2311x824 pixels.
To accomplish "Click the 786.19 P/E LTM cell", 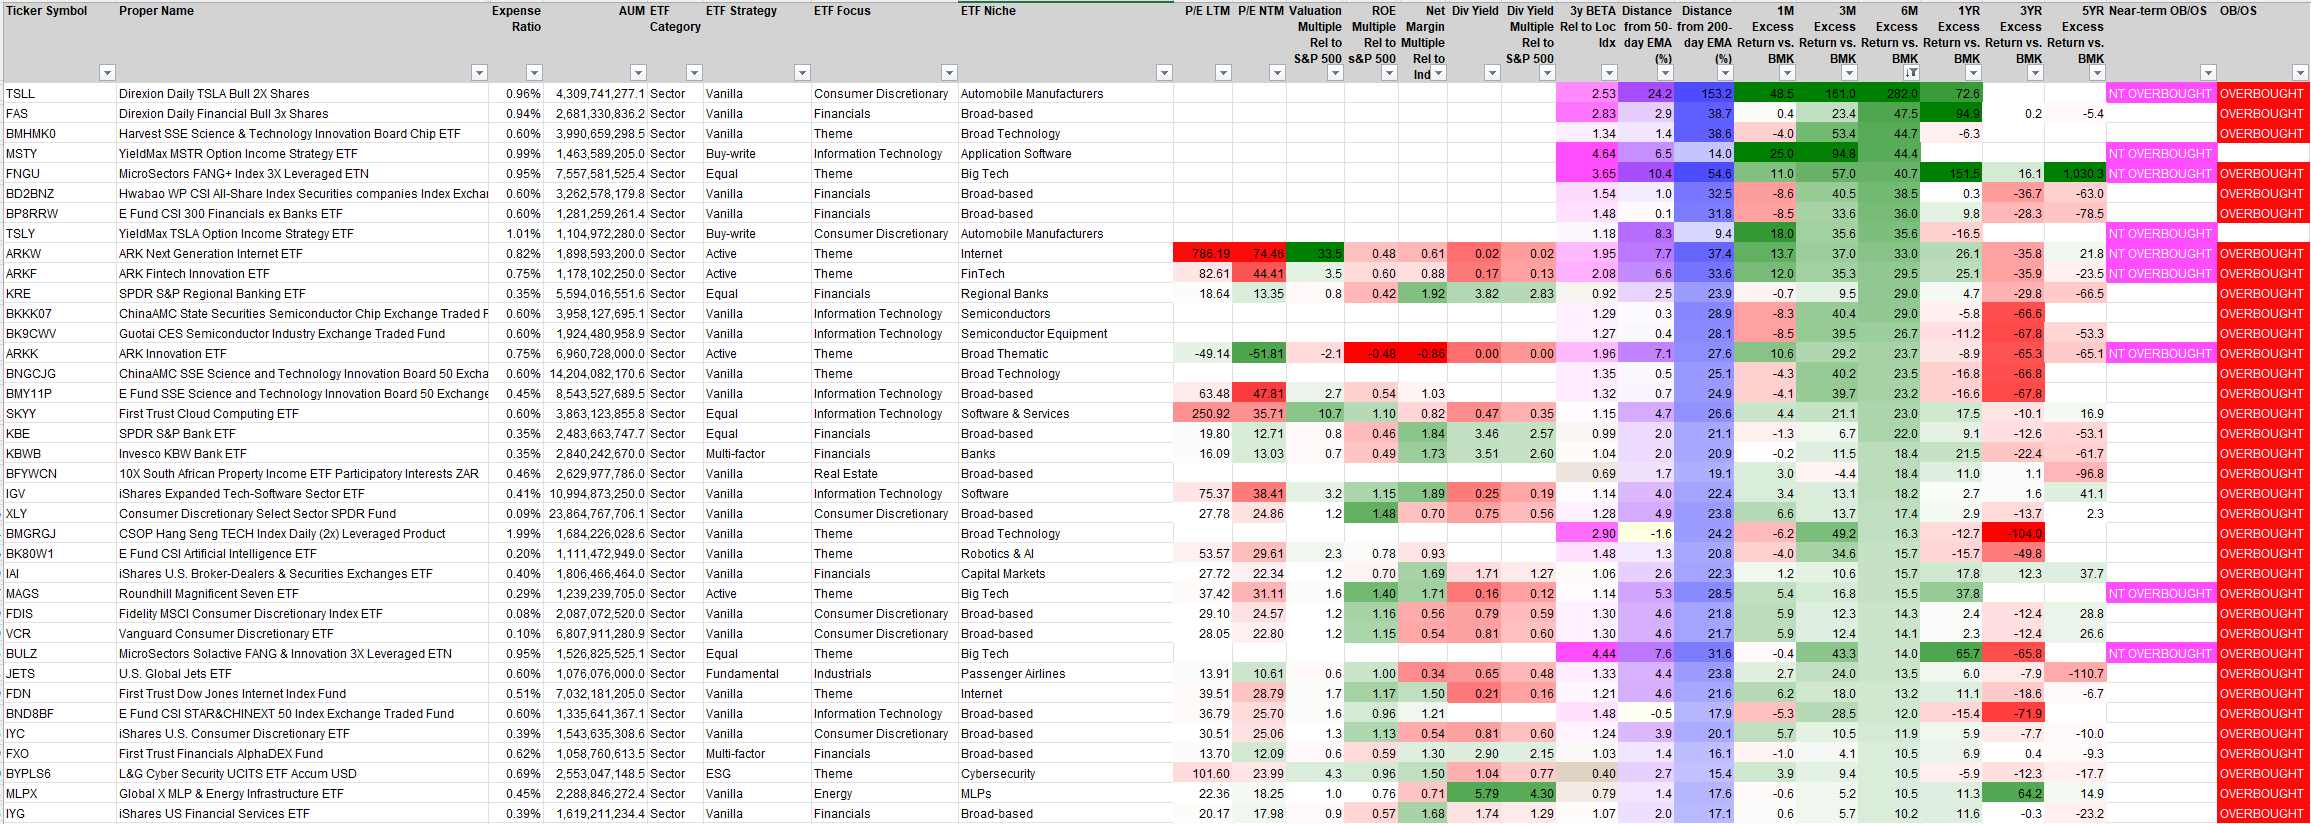I will 1203,254.
